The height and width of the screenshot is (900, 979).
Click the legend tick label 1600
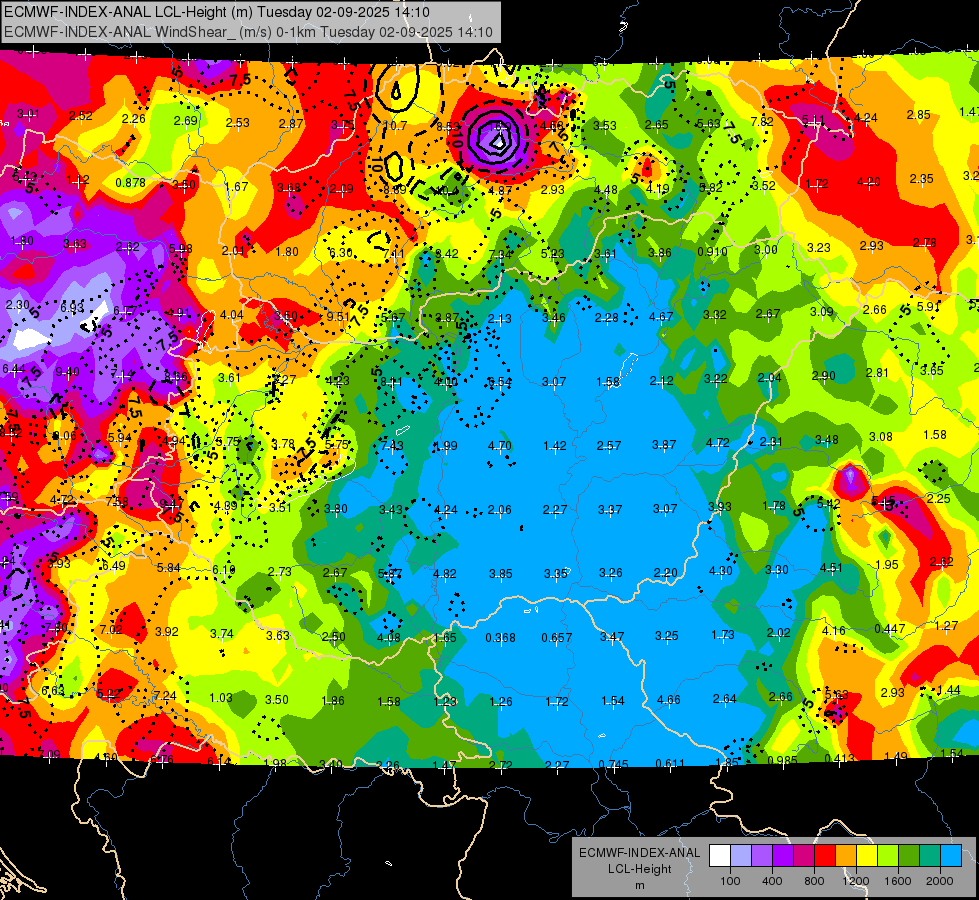click(x=898, y=881)
